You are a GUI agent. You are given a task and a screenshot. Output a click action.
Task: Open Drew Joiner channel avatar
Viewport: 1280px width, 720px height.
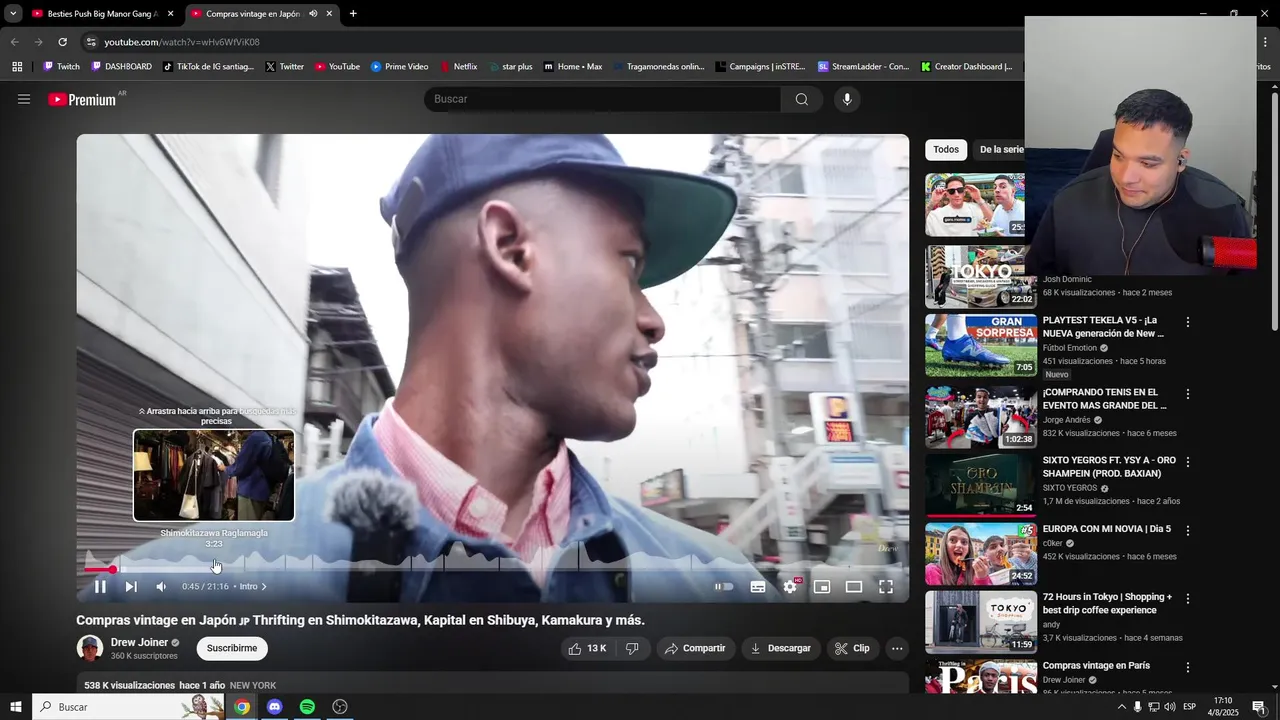[x=90, y=648]
